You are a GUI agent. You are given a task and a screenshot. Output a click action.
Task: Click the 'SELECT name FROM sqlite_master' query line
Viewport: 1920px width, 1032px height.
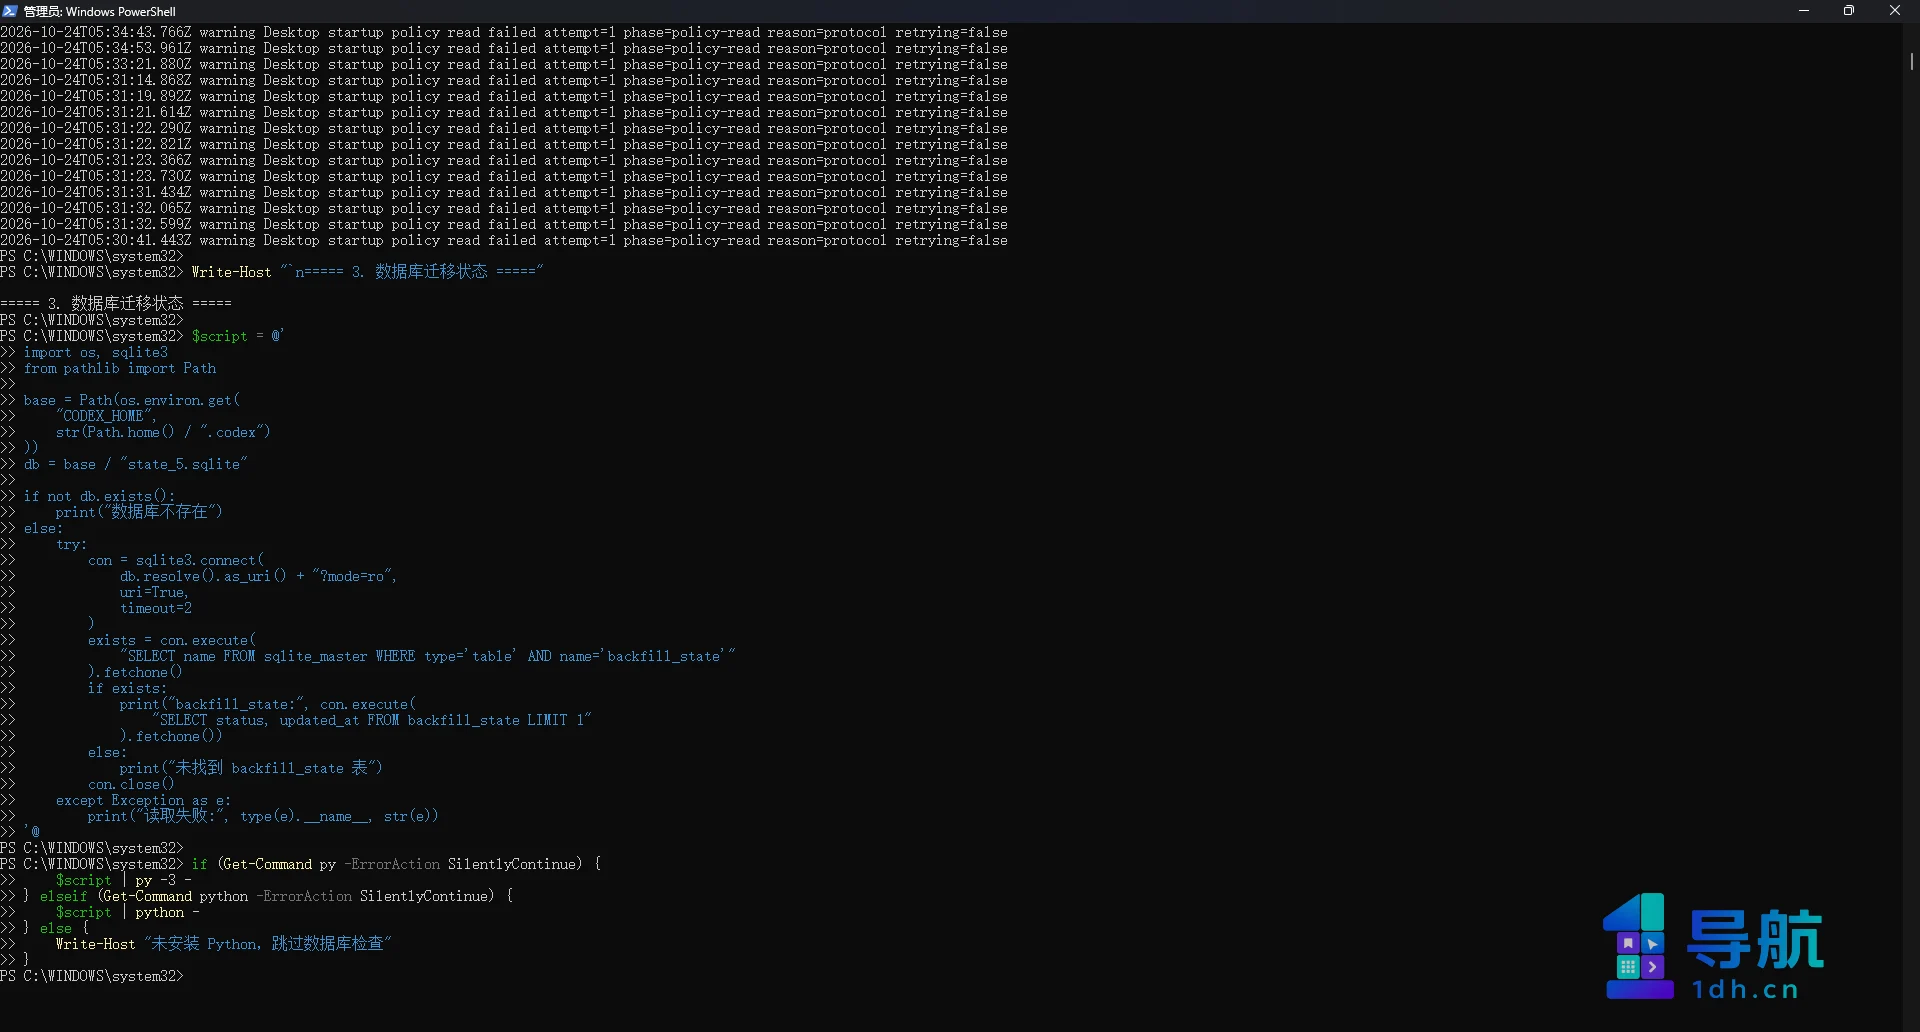428,657
